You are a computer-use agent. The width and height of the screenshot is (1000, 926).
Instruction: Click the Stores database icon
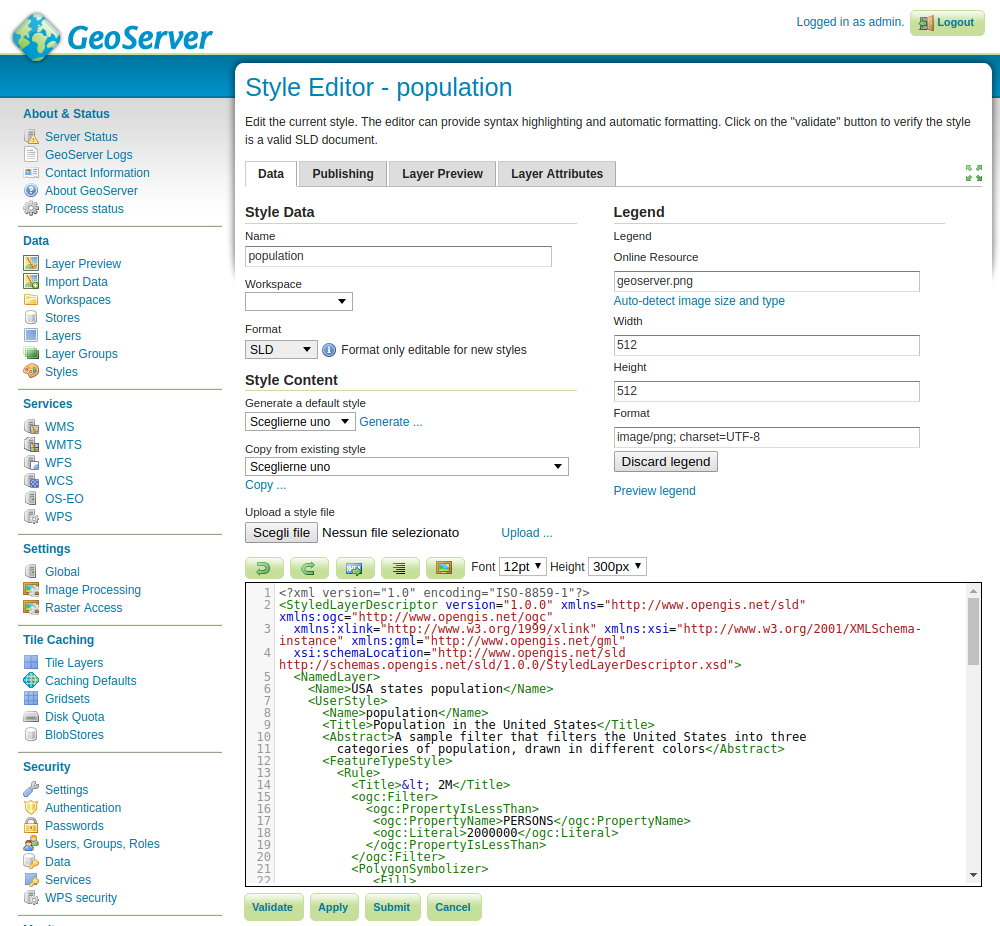pos(31,318)
